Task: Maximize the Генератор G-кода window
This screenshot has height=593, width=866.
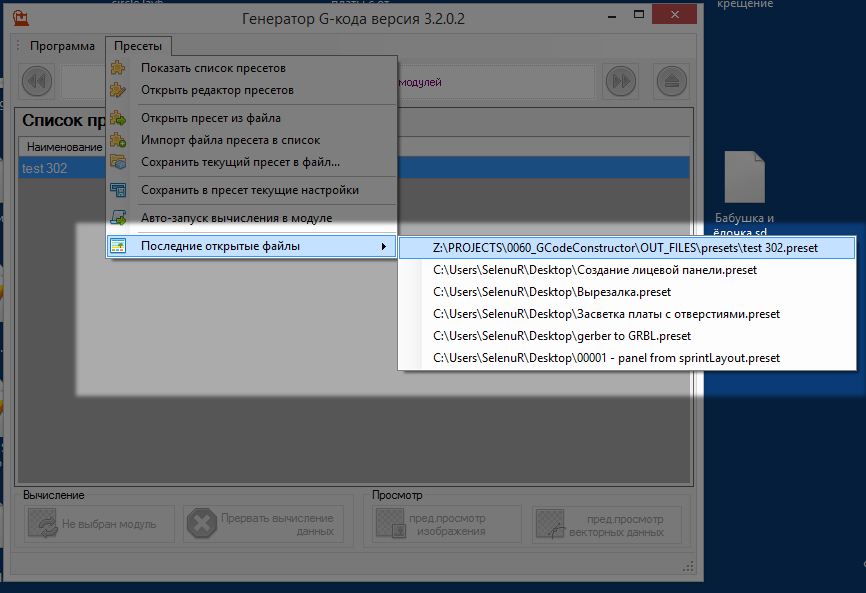Action: [x=638, y=15]
